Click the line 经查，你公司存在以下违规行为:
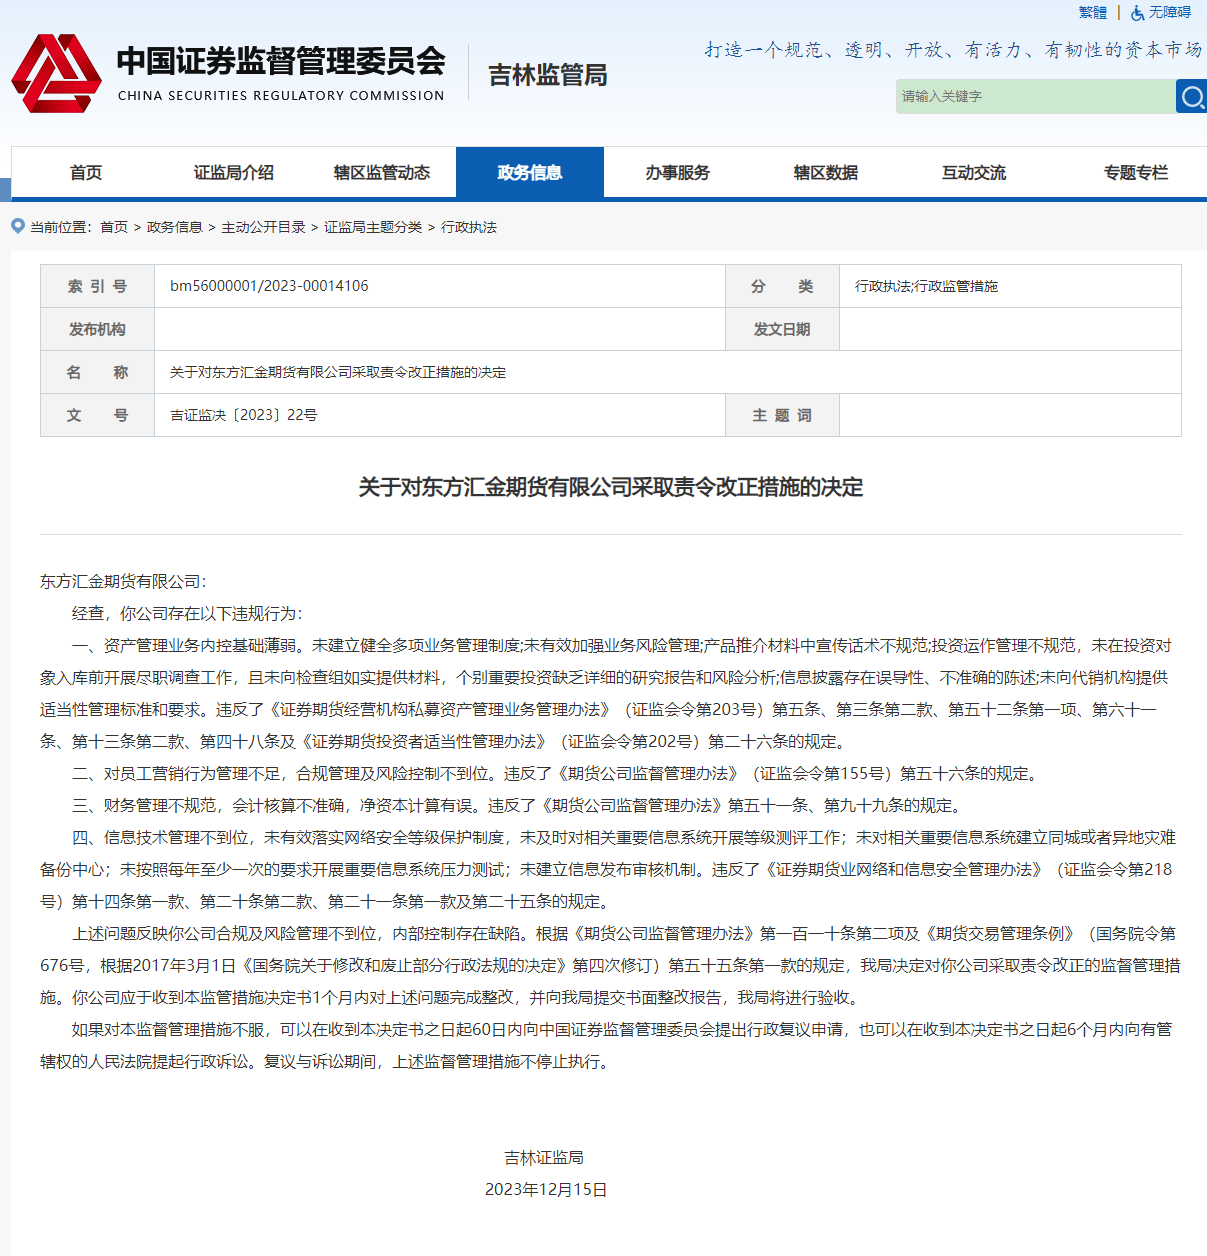The width and height of the screenshot is (1207, 1256). point(187,614)
